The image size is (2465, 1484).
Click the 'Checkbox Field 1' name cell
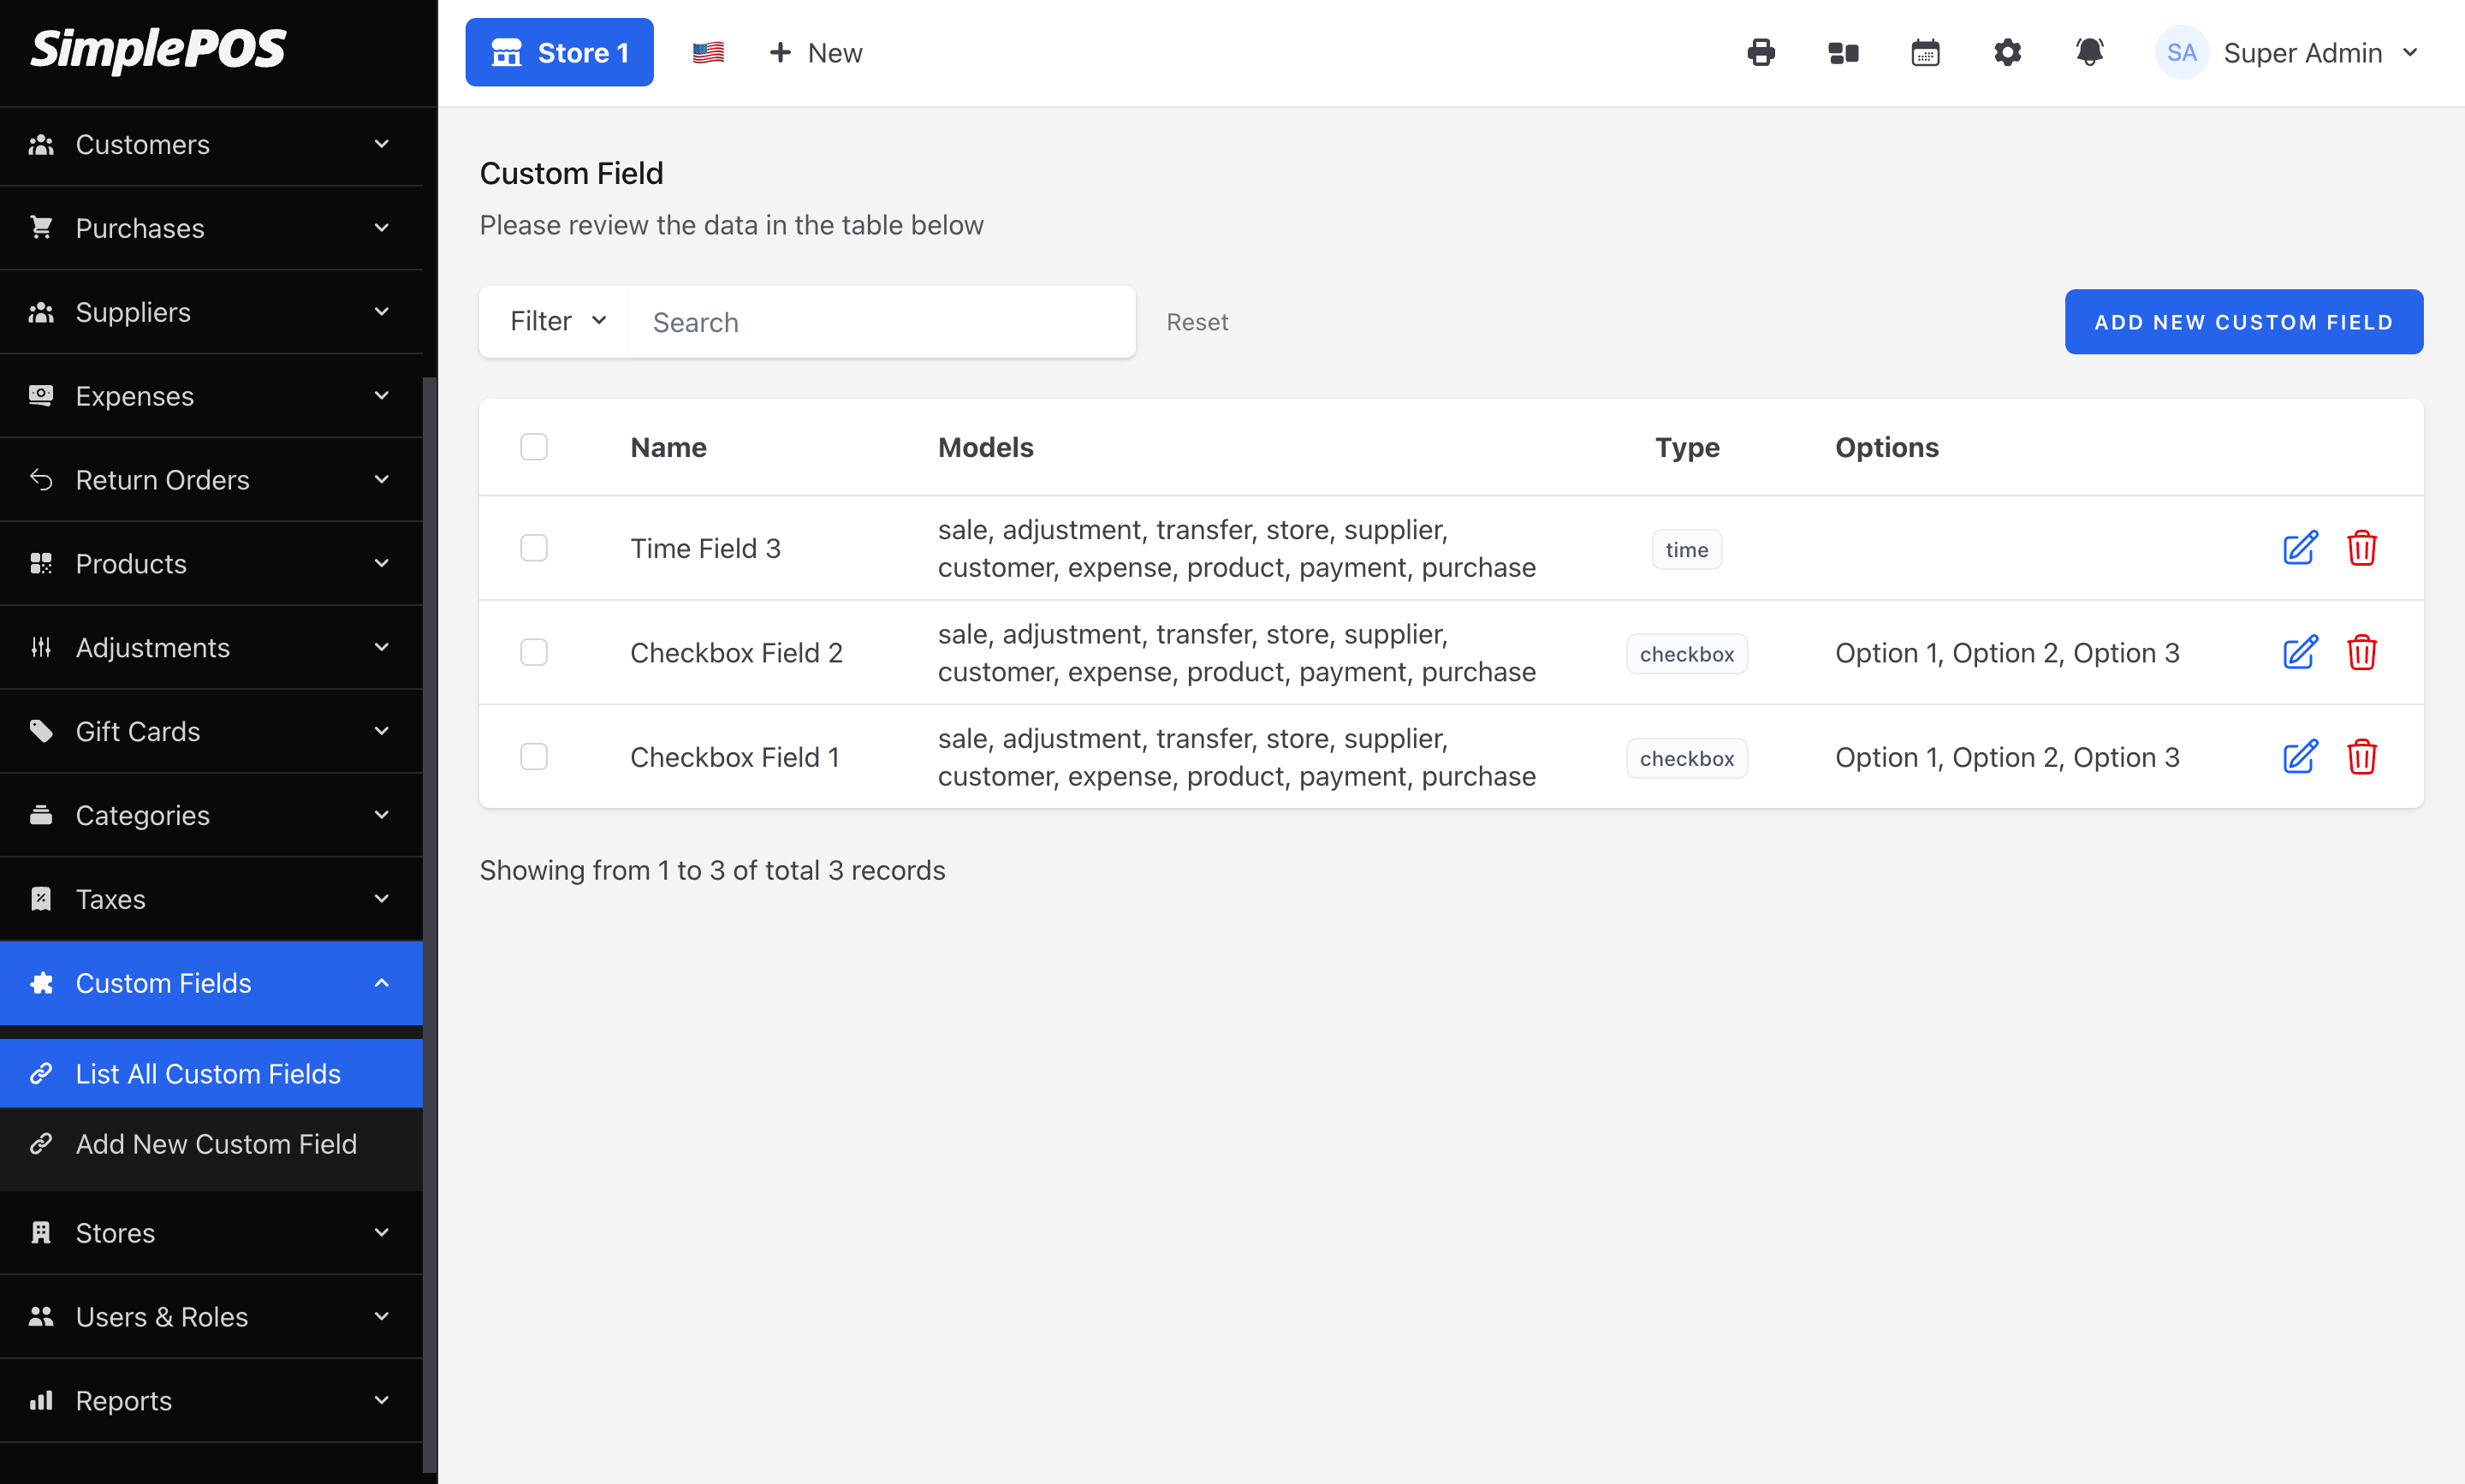(735, 757)
